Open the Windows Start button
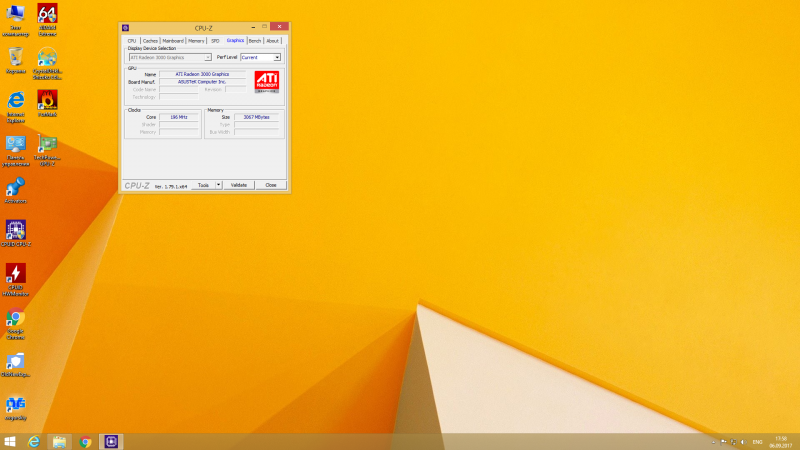Viewport: 800px width, 450px height. pyautogui.click(x=10, y=441)
